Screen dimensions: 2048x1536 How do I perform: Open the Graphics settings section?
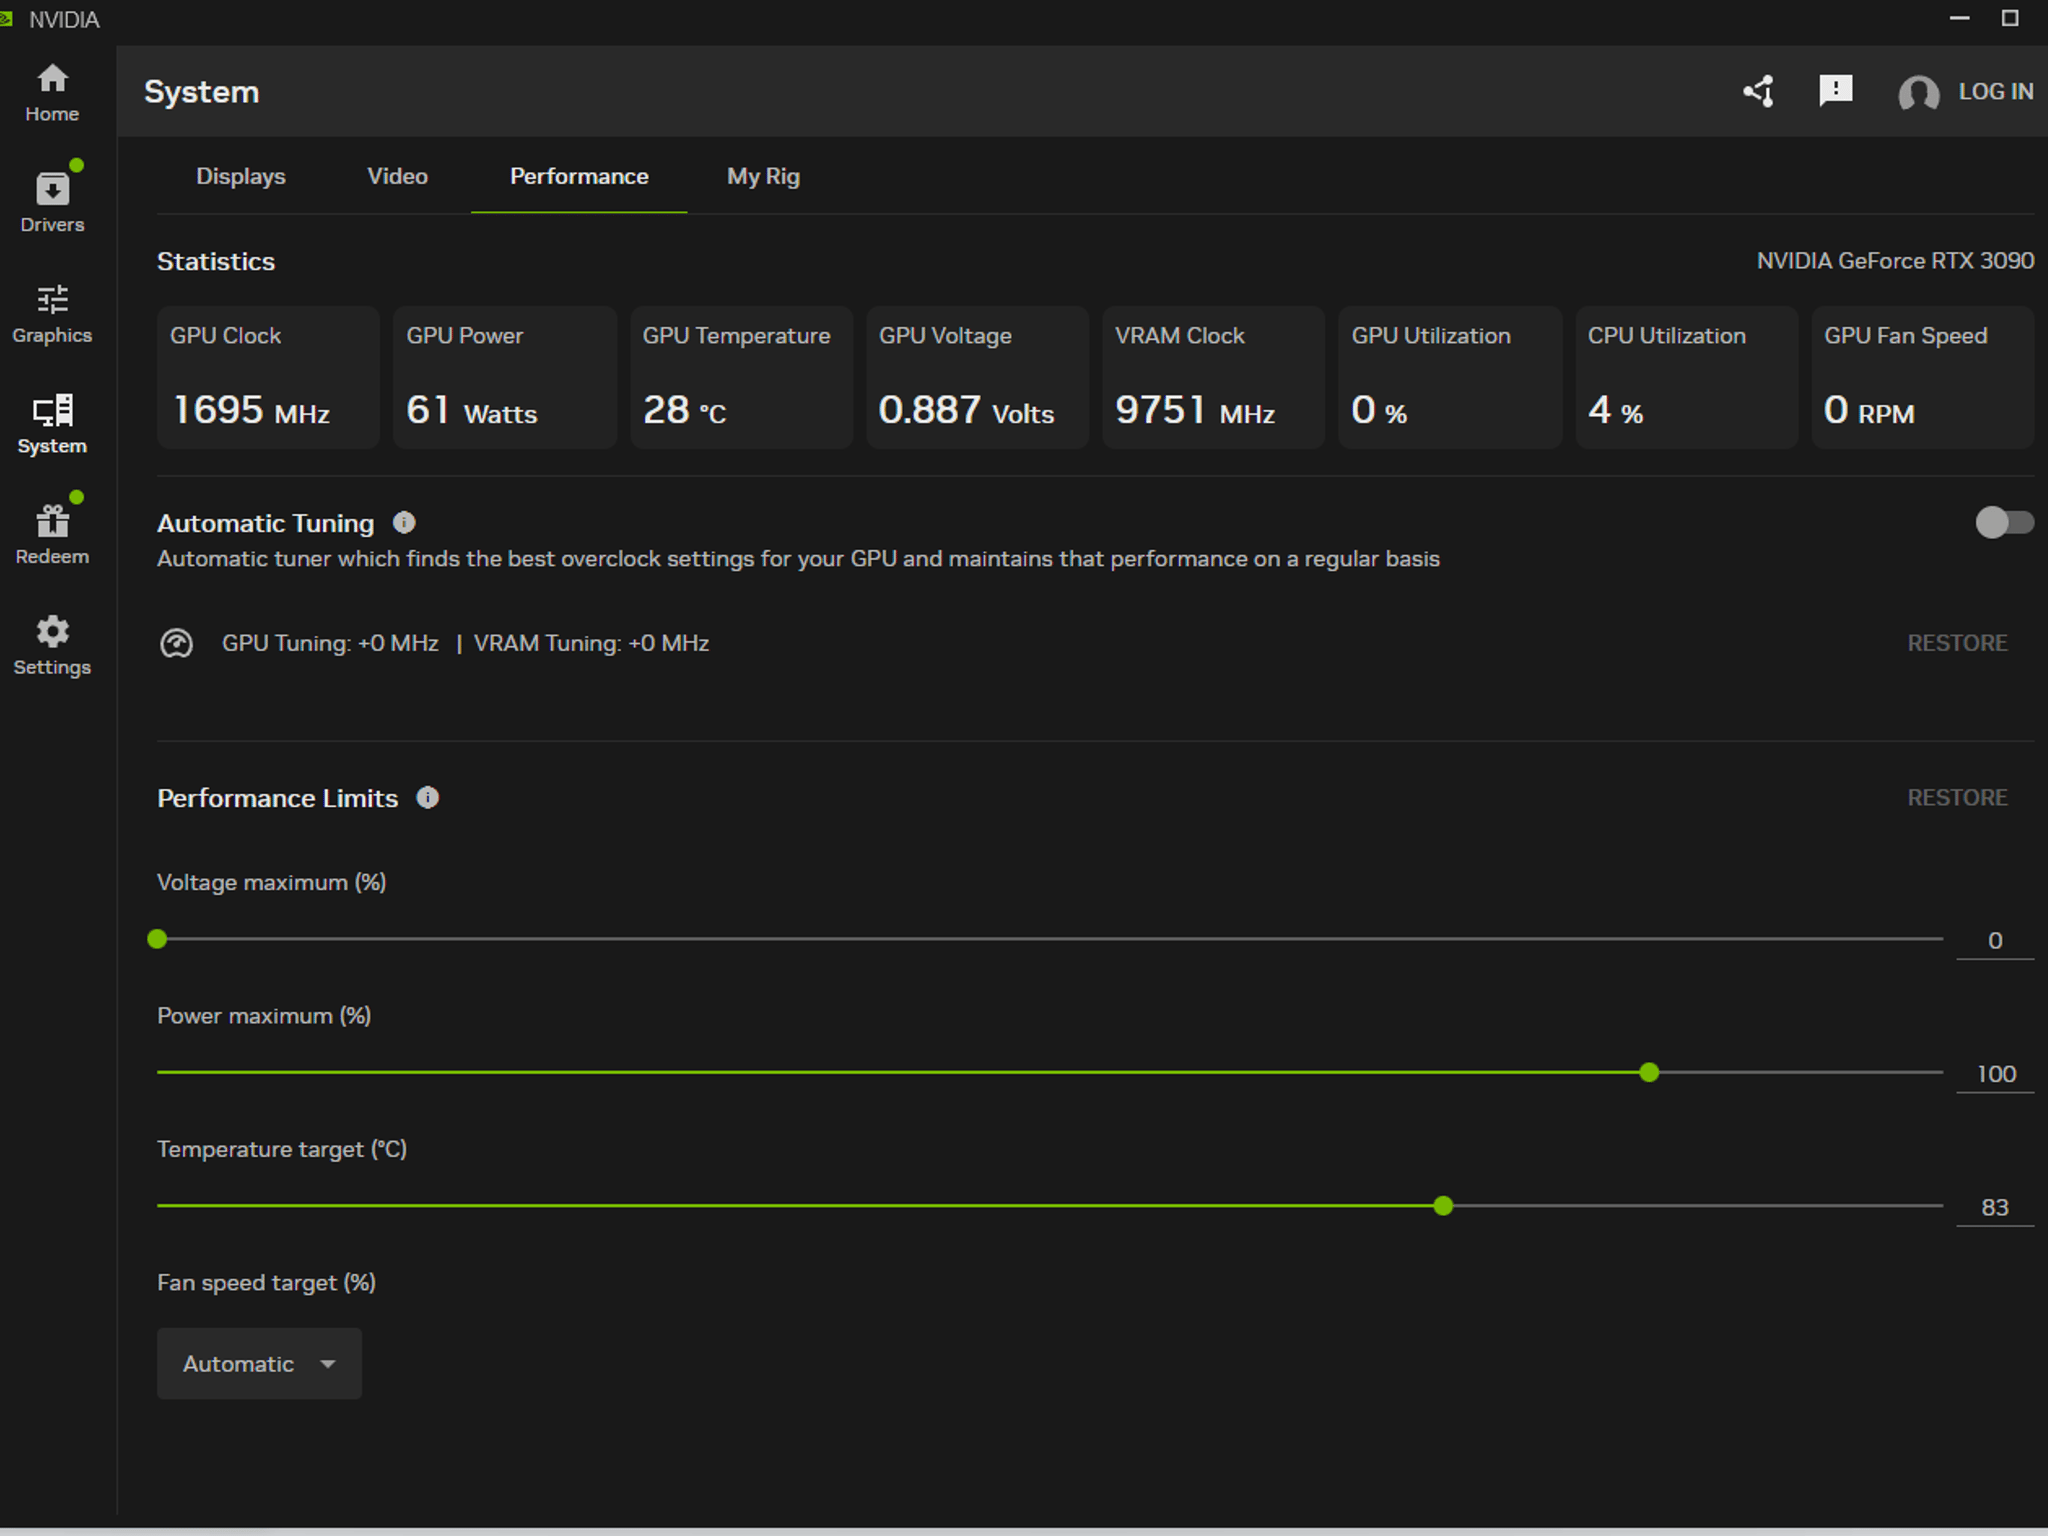click(52, 314)
